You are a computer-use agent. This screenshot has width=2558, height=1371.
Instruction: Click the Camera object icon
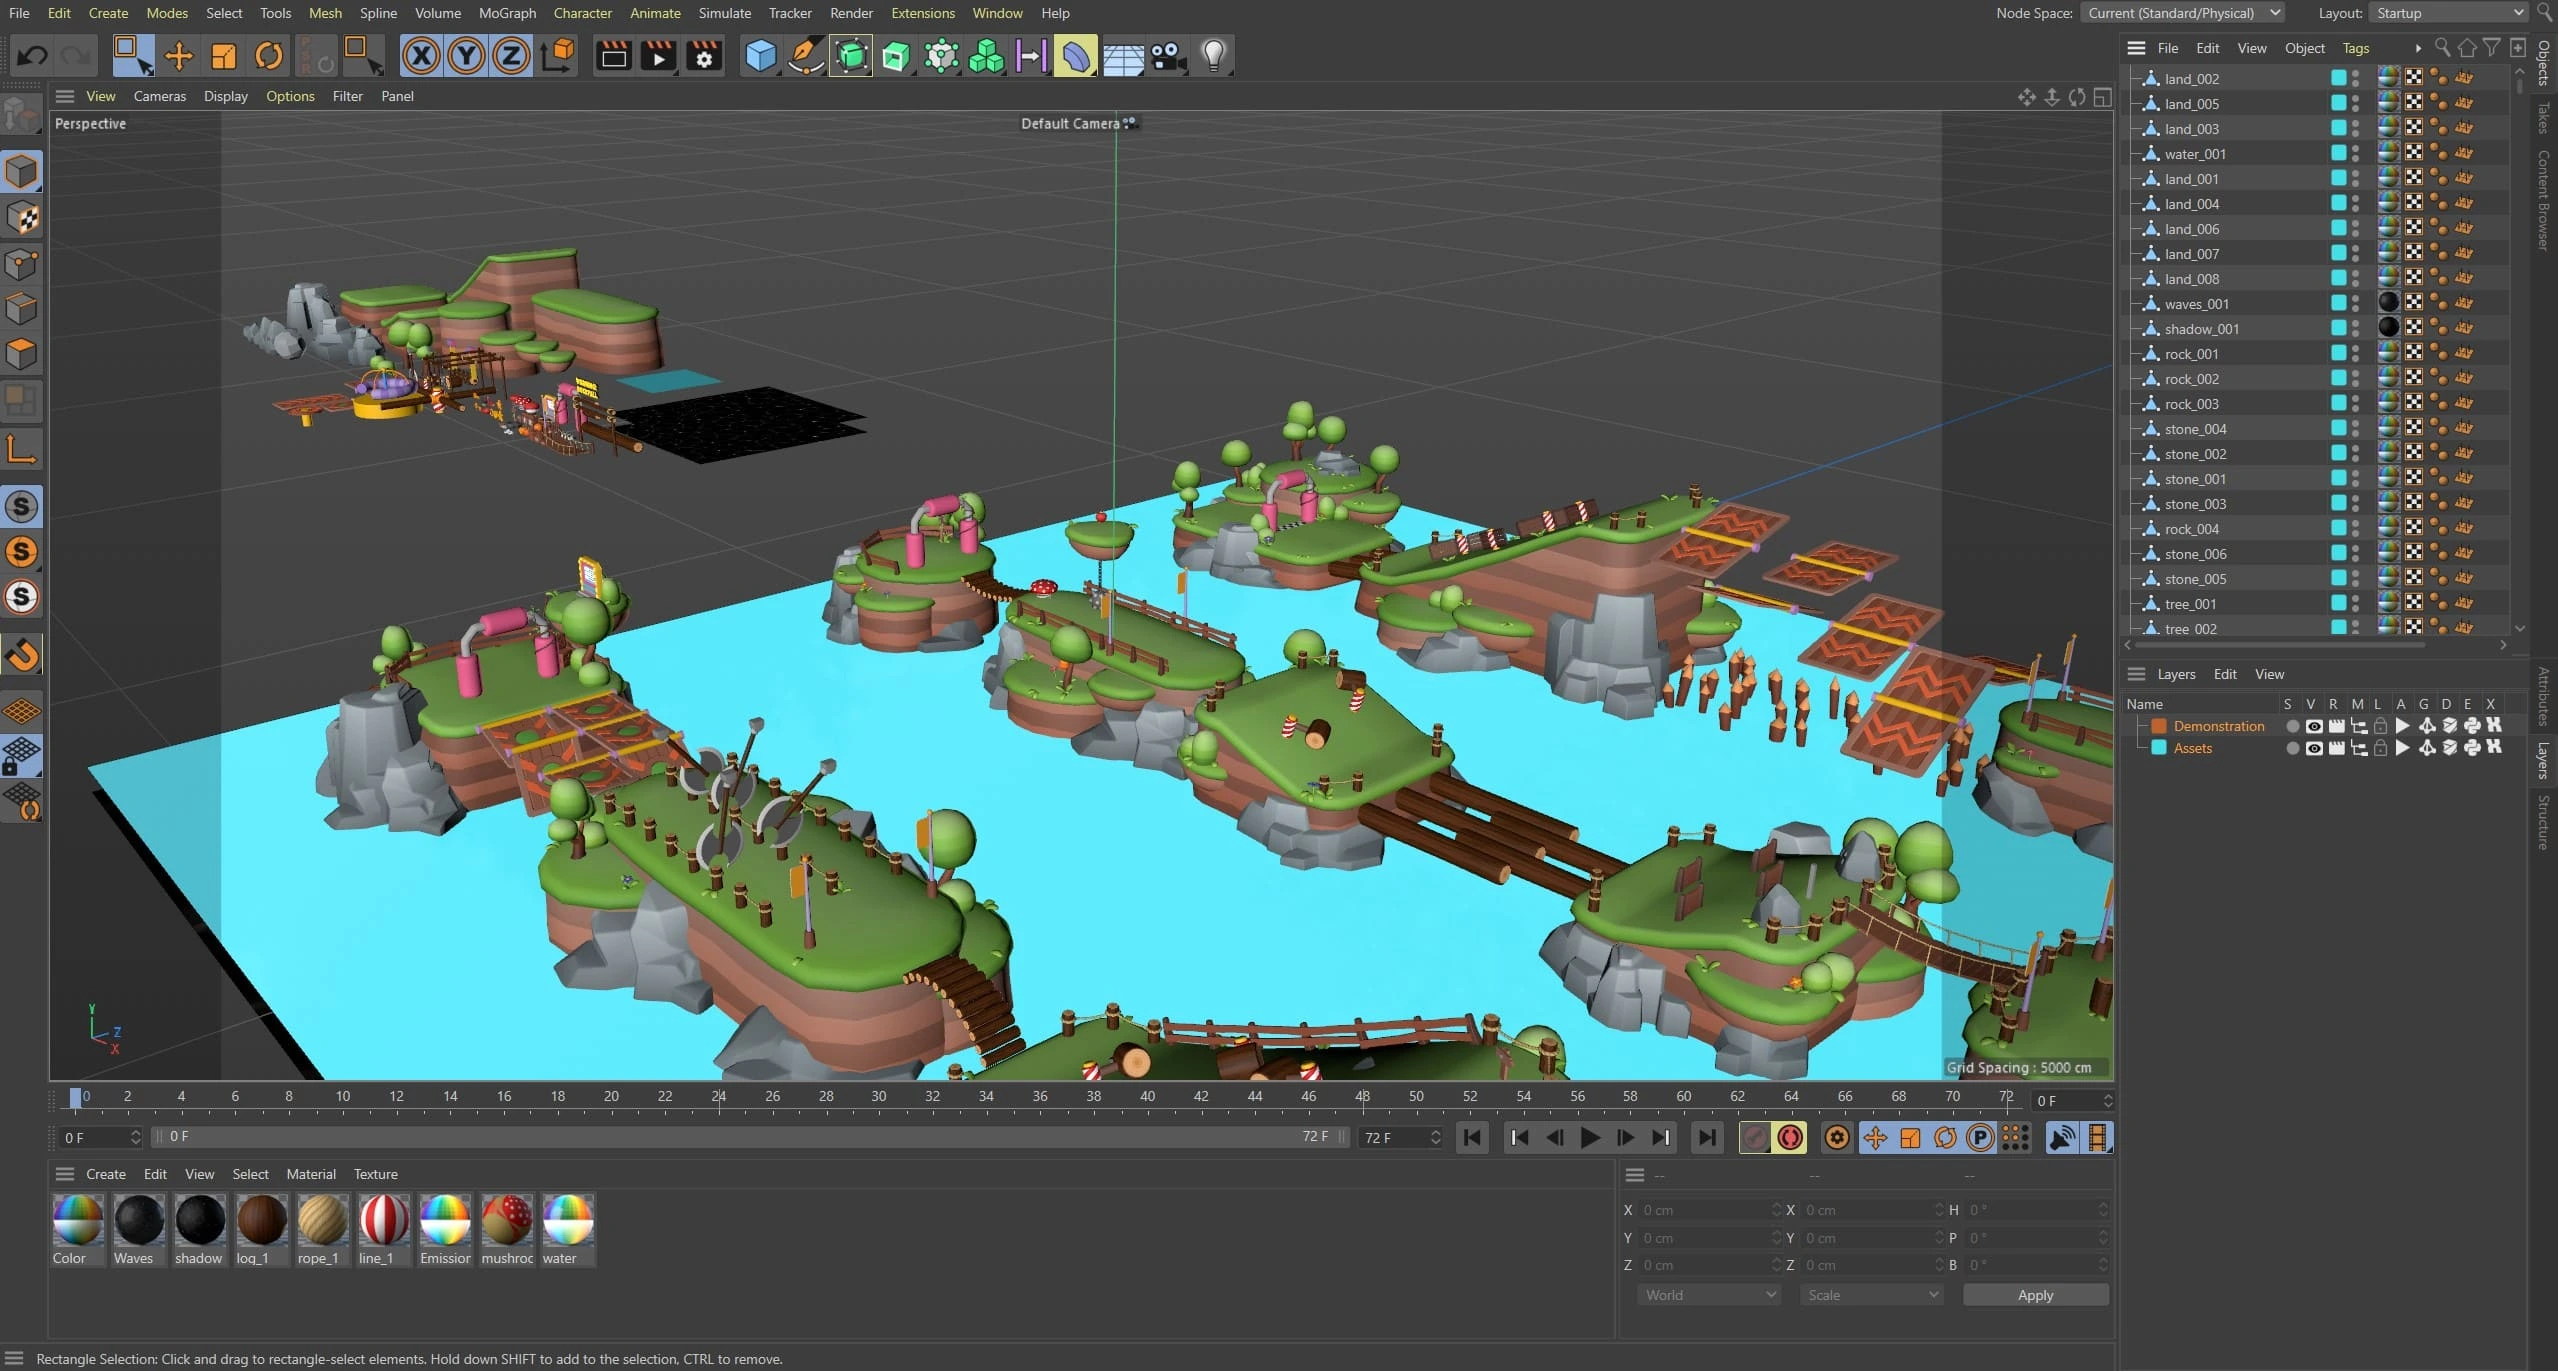point(1168,56)
